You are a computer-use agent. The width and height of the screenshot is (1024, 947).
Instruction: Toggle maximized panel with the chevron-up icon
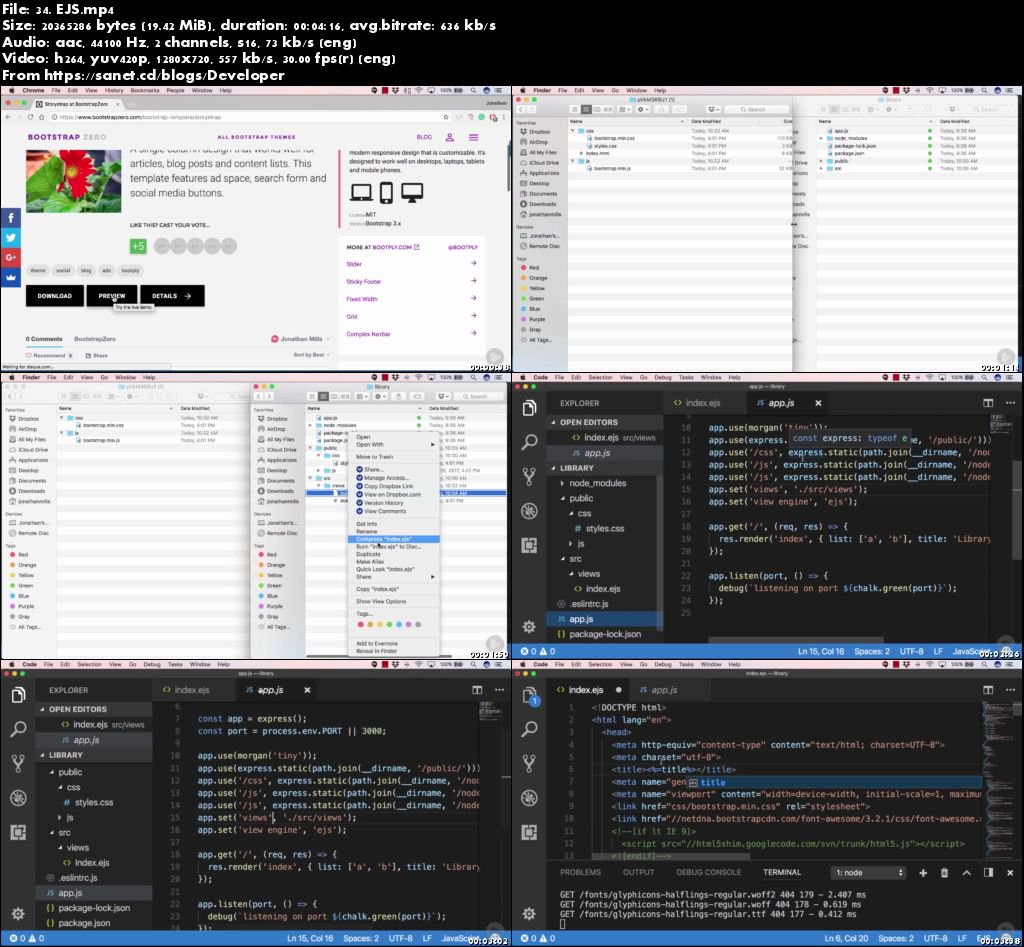click(x=967, y=873)
